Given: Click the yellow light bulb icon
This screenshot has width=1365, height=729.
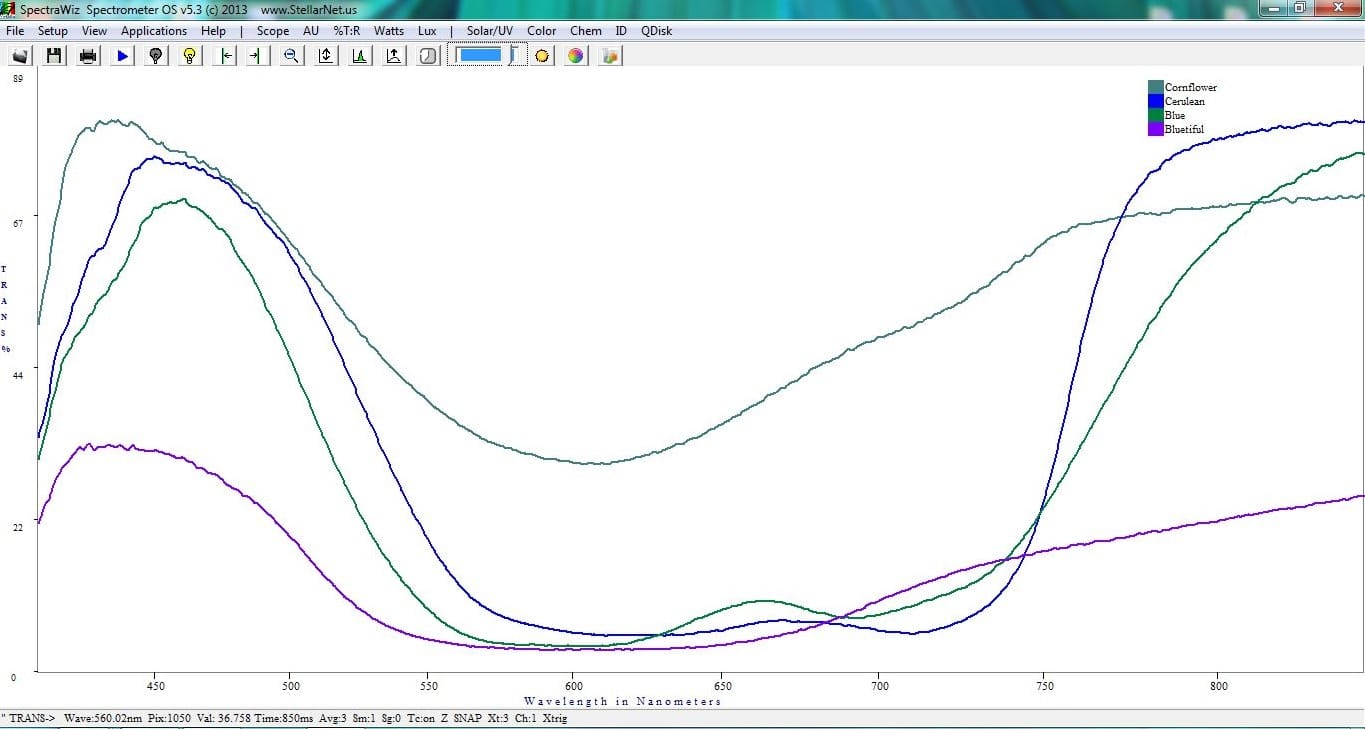Looking at the screenshot, I should click(190, 56).
